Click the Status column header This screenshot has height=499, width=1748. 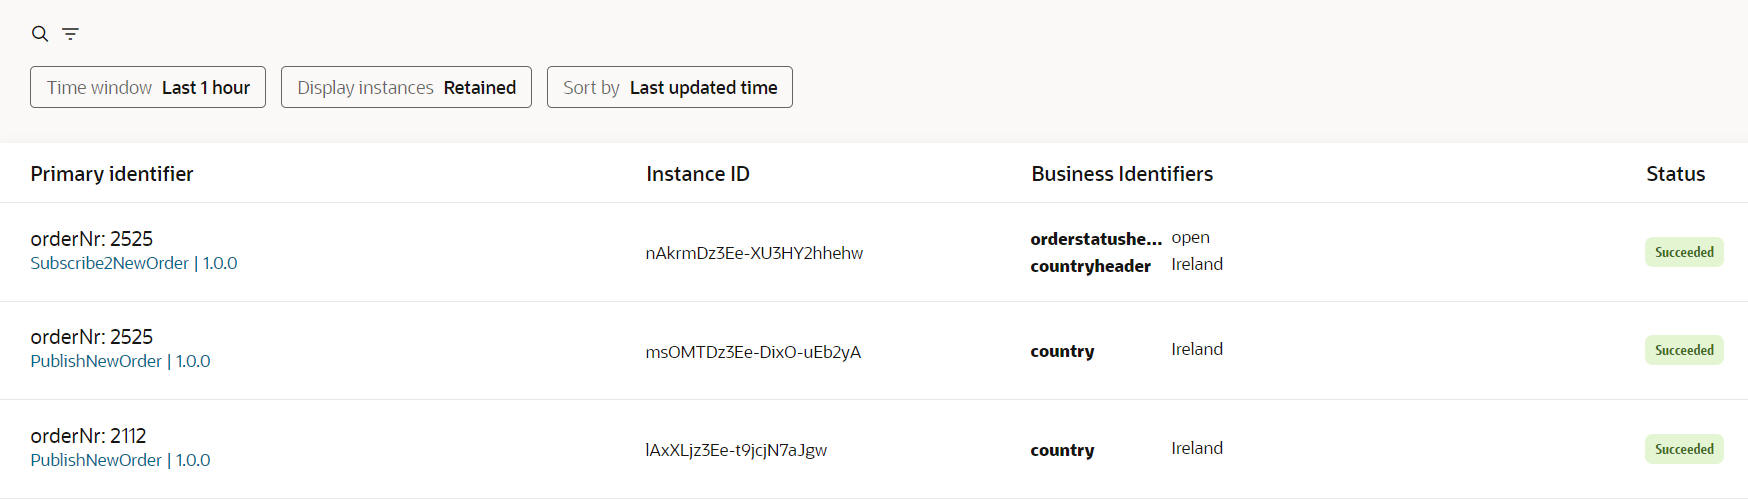click(1675, 174)
